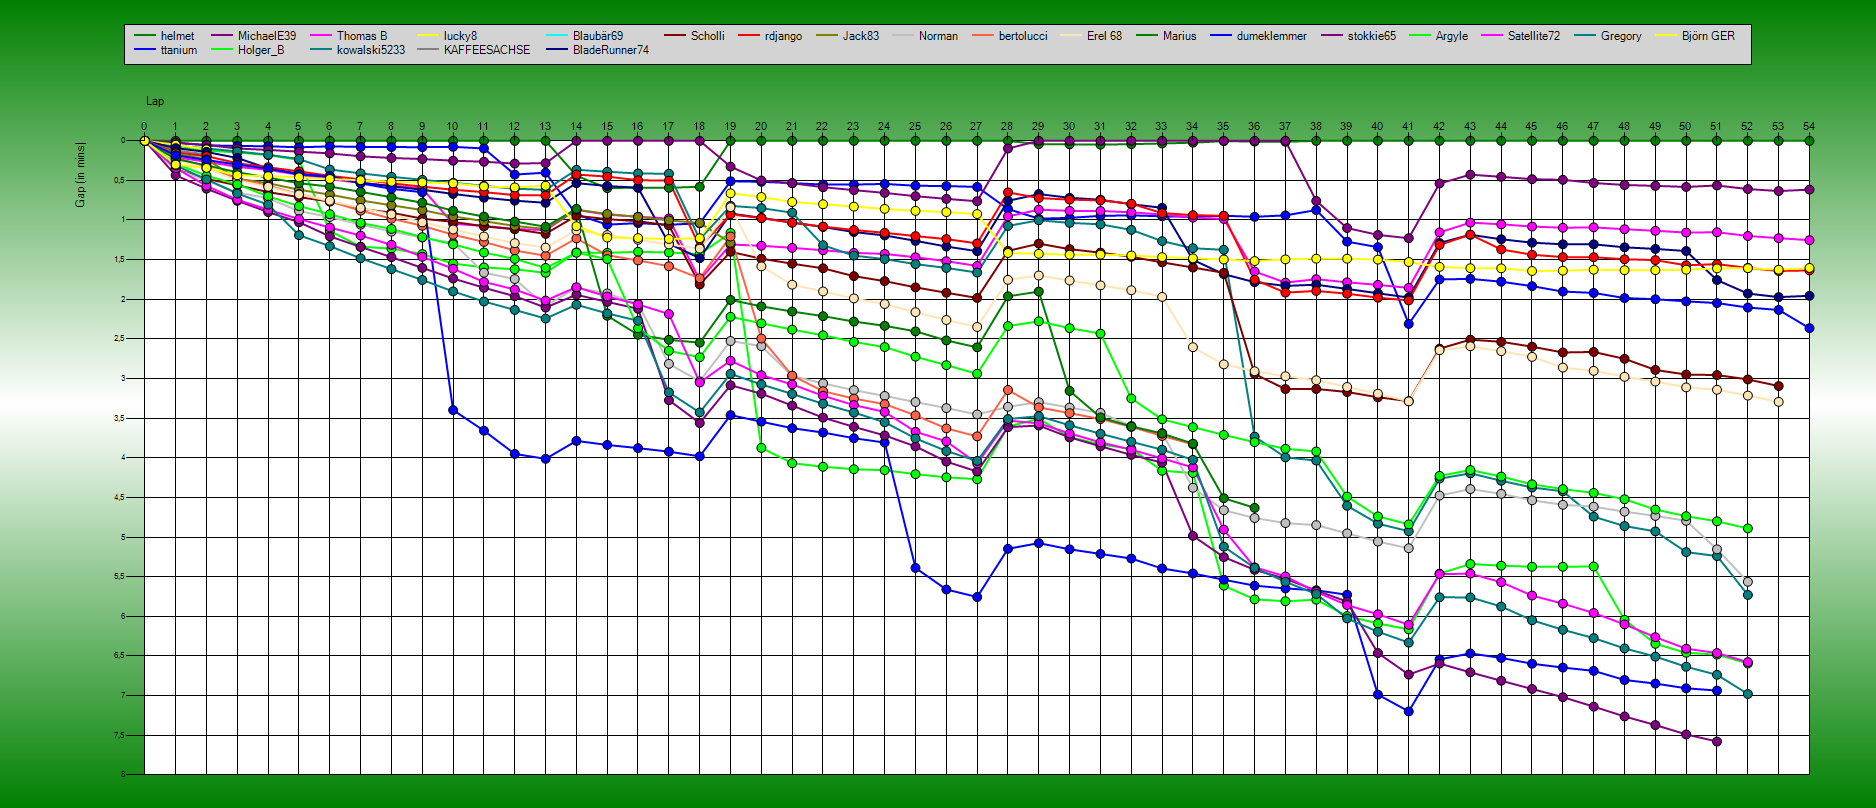The width and height of the screenshot is (1876, 808).
Task: Select dumeklemmer legend label
Action: (x=1271, y=36)
